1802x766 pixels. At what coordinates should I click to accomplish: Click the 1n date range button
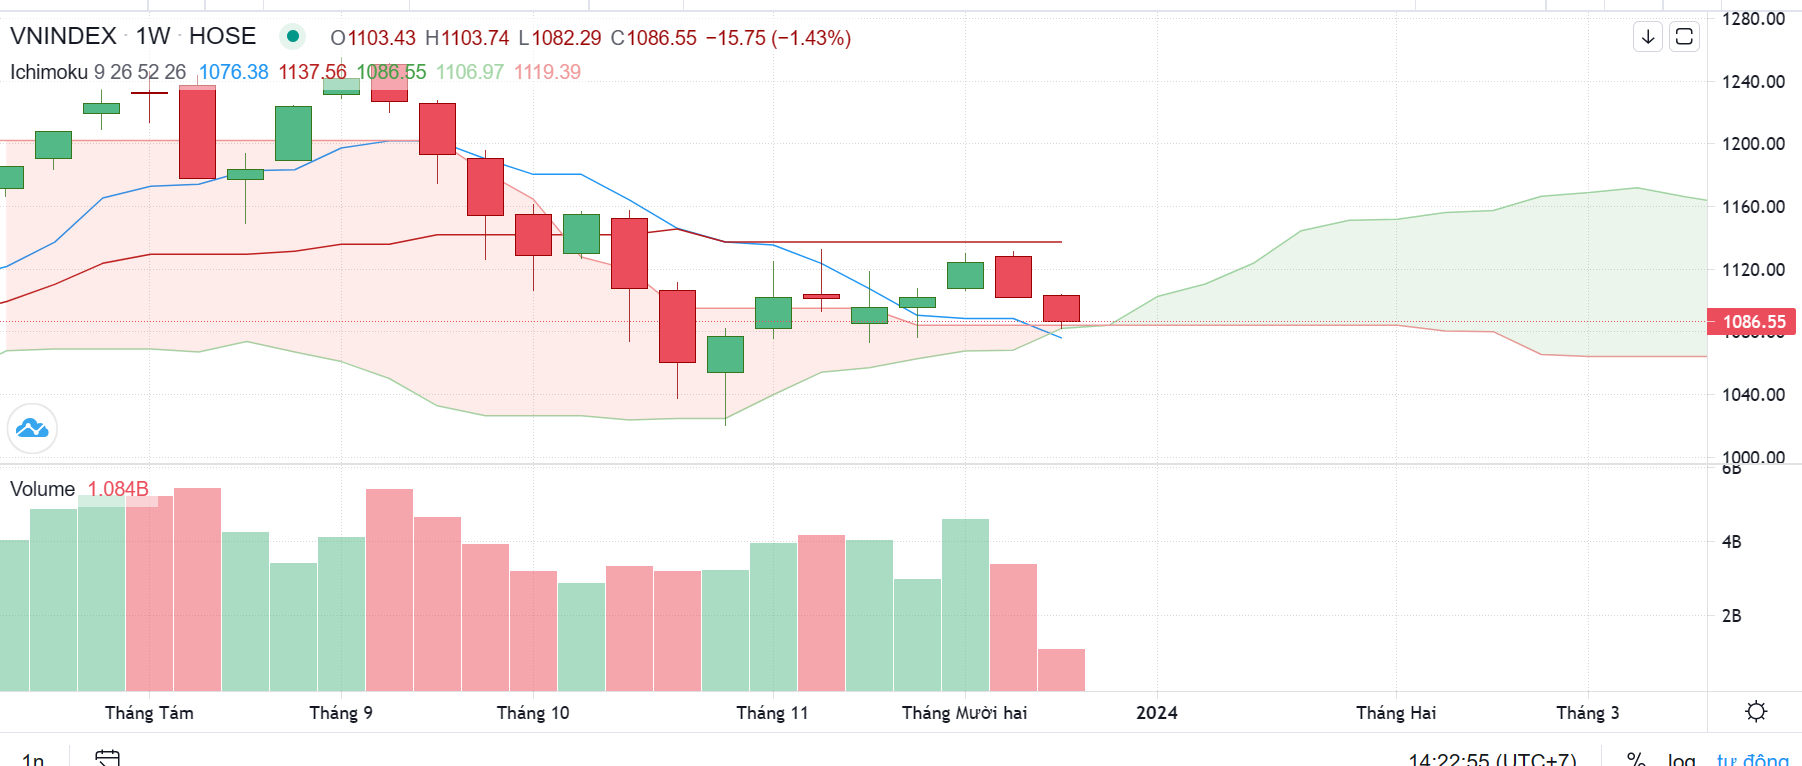tap(33, 759)
